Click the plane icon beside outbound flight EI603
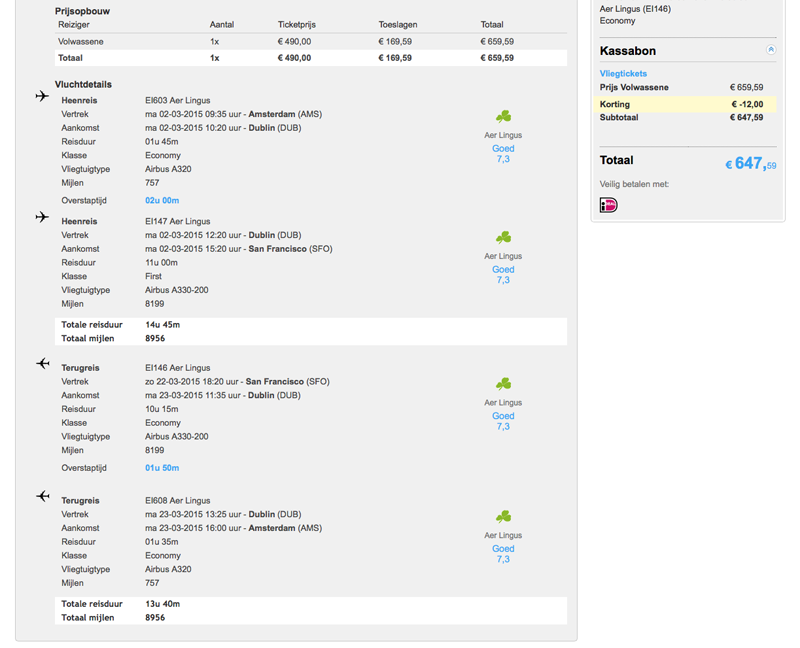The width and height of the screenshot is (800, 648). click(x=42, y=96)
